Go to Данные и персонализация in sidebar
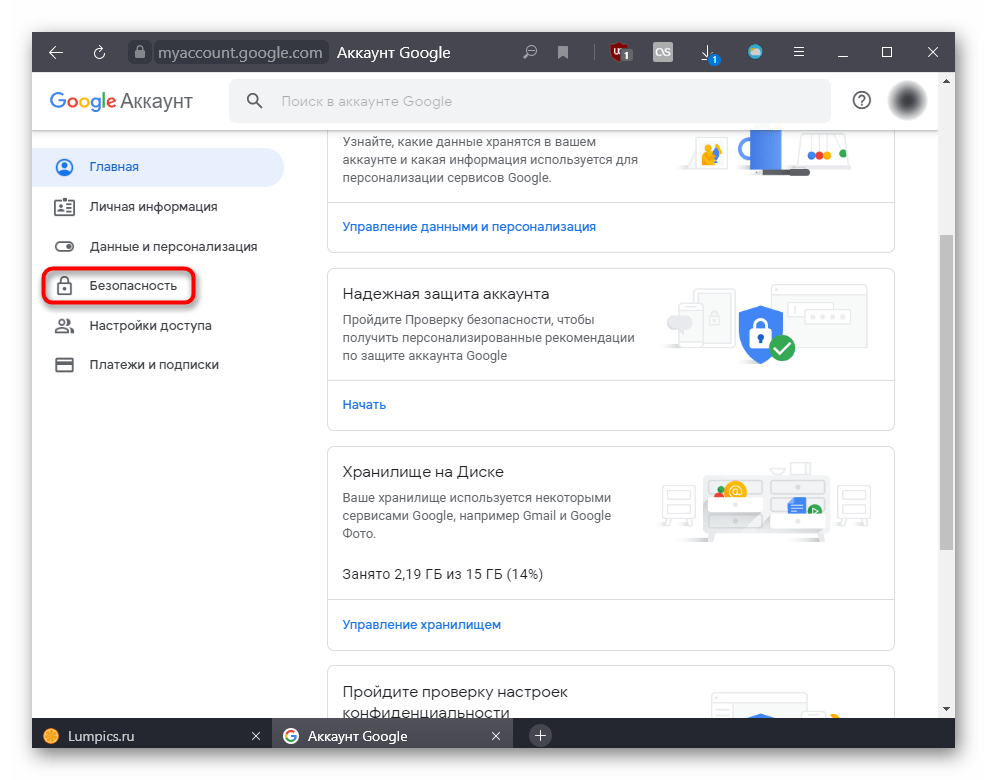 172,246
